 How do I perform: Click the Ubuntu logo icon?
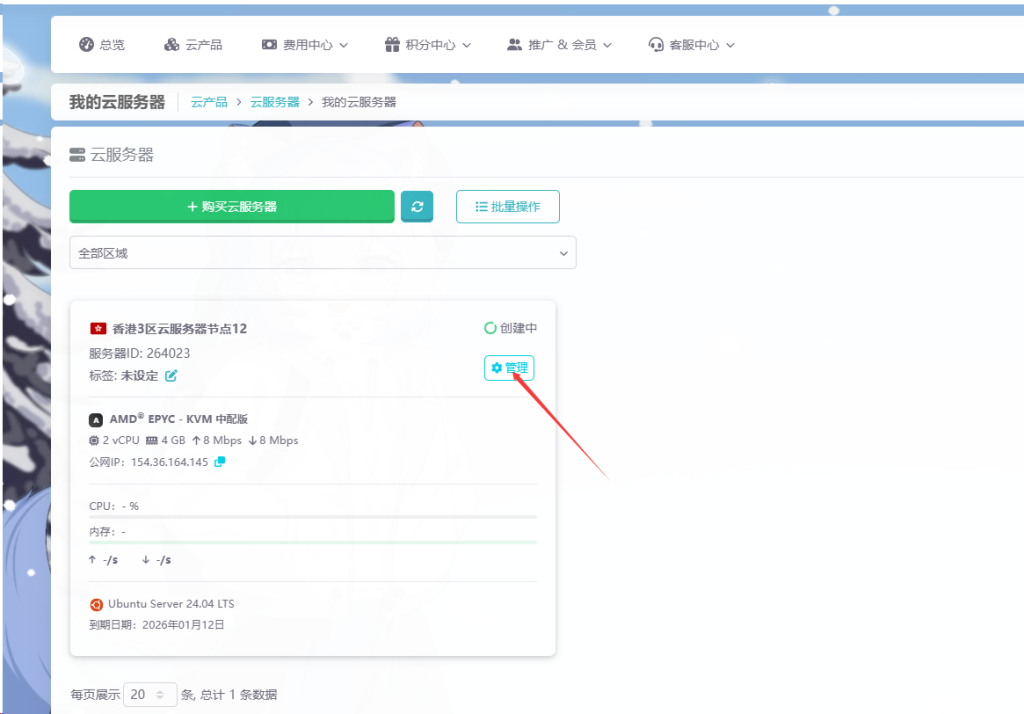96,604
